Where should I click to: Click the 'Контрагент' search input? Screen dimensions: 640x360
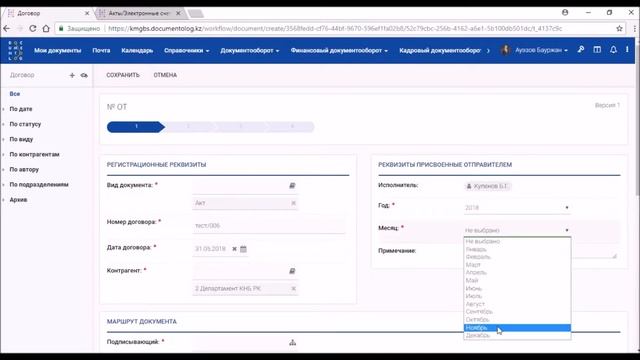[240, 271]
